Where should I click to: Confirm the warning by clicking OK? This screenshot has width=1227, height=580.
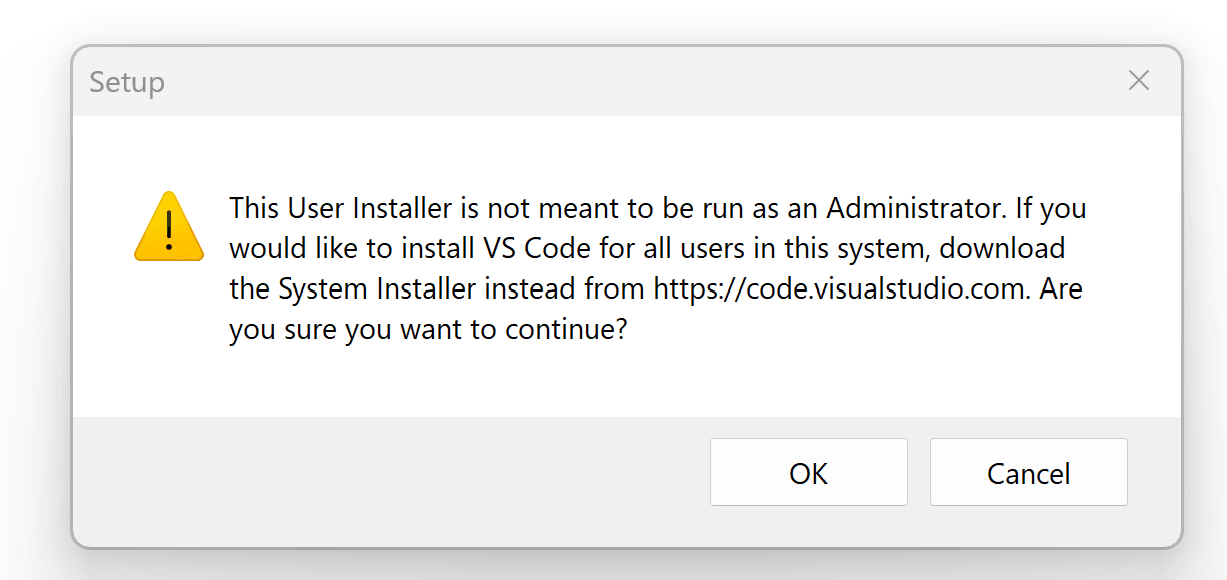tap(808, 471)
